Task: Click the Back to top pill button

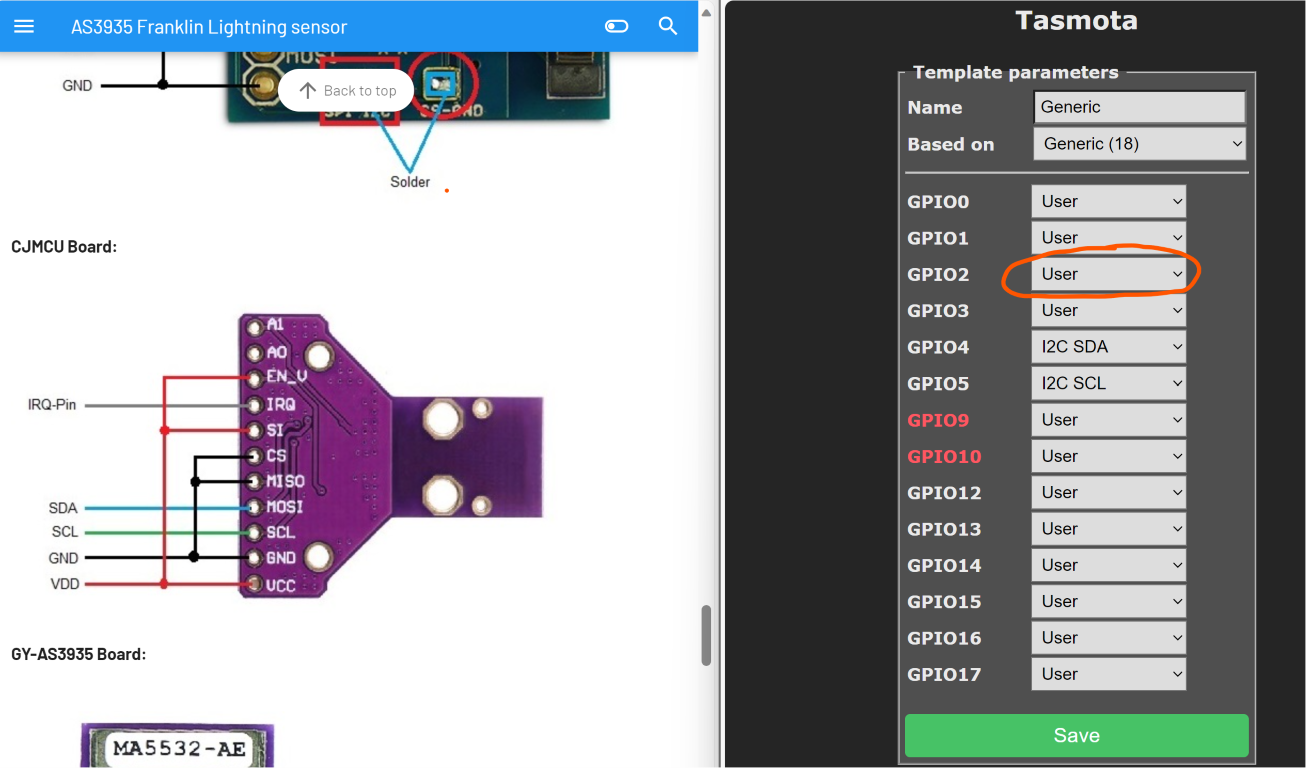Action: (x=345, y=89)
